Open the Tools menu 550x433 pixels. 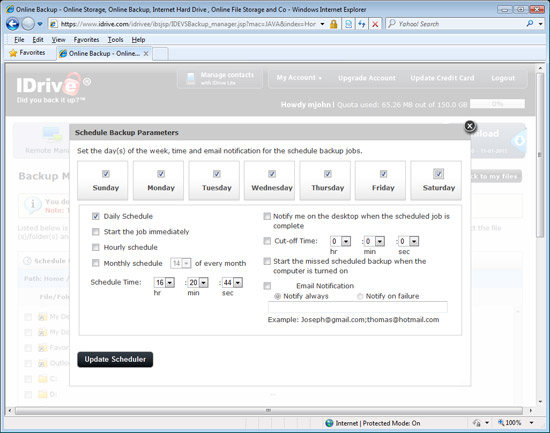115,40
